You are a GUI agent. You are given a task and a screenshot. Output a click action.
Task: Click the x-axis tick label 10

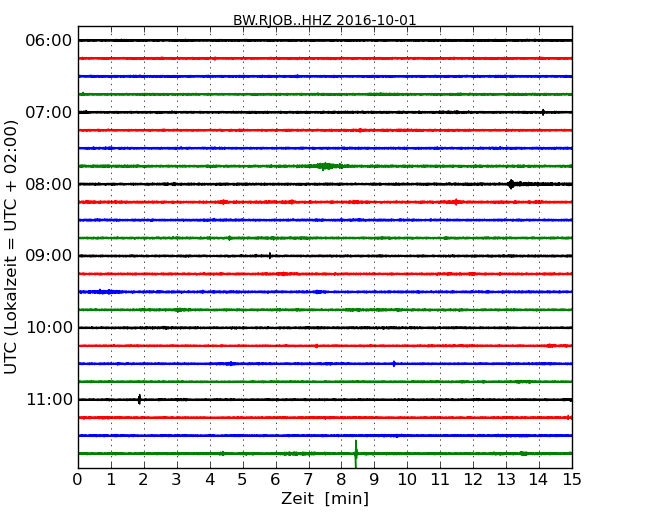coord(407,480)
